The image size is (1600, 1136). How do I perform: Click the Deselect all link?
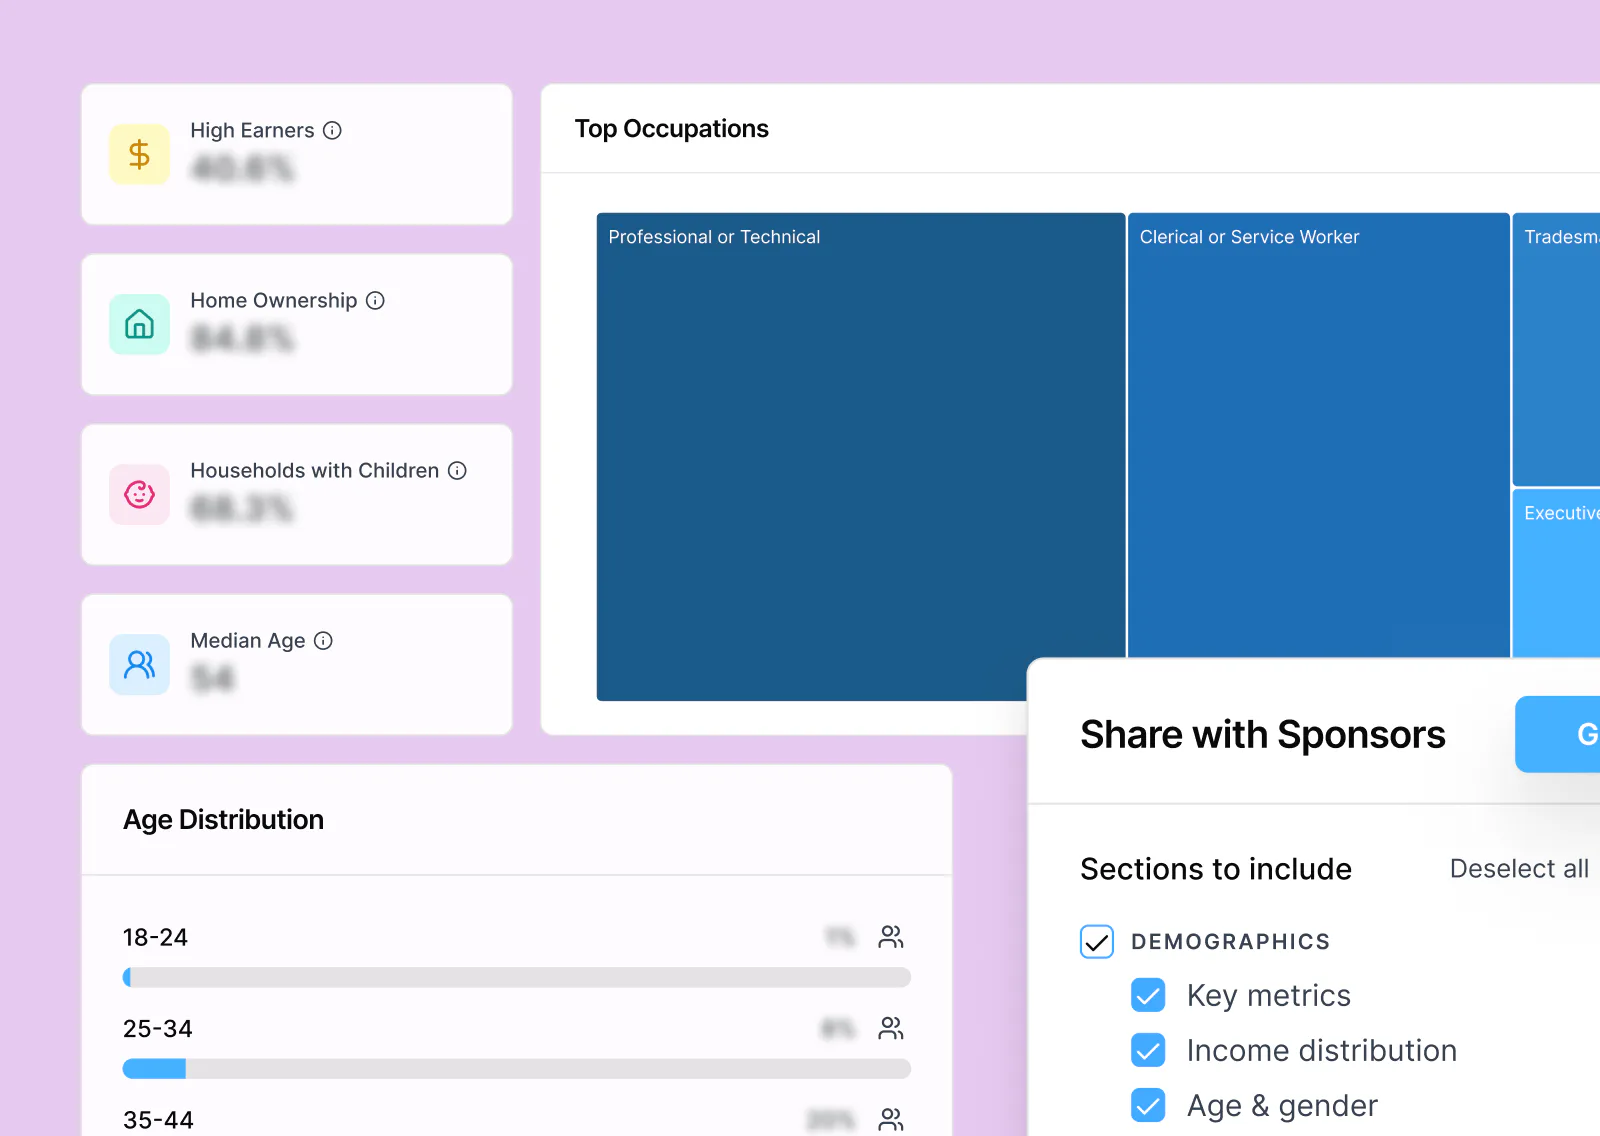coord(1519,869)
